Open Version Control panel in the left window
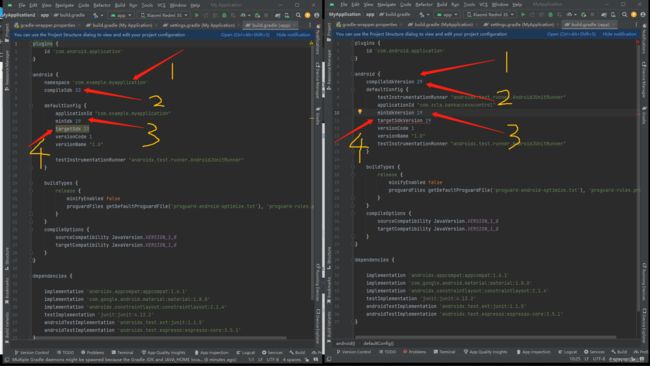 tap(32, 352)
